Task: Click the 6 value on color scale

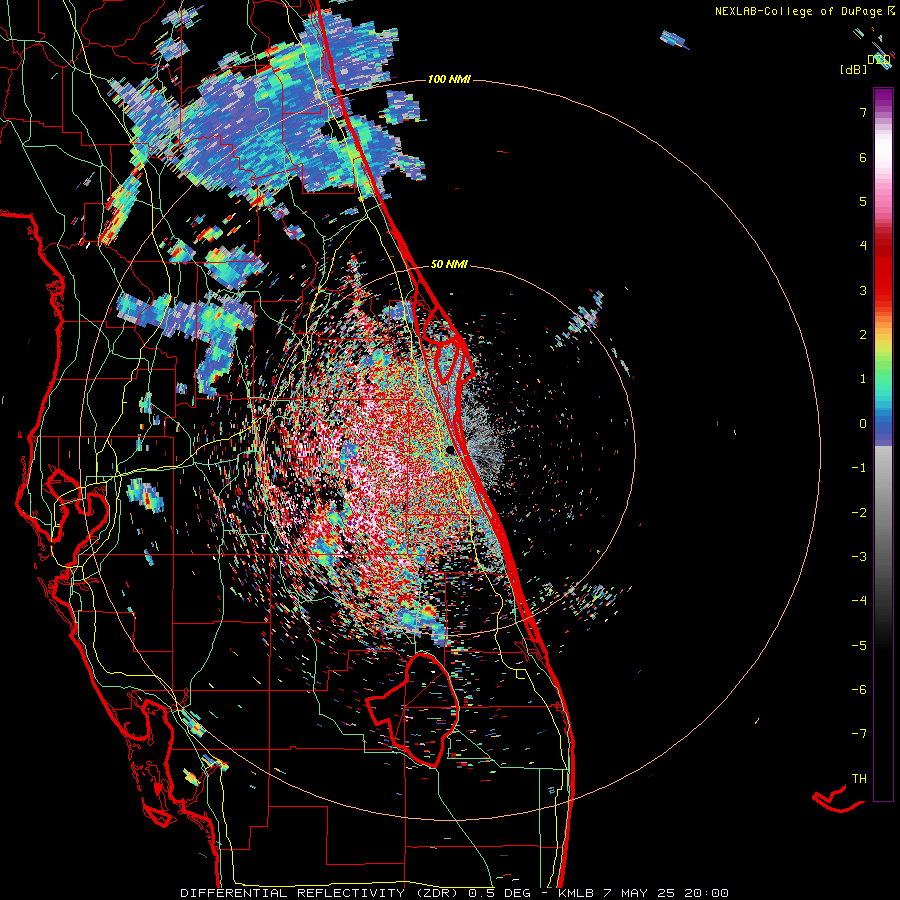Action: tap(863, 157)
